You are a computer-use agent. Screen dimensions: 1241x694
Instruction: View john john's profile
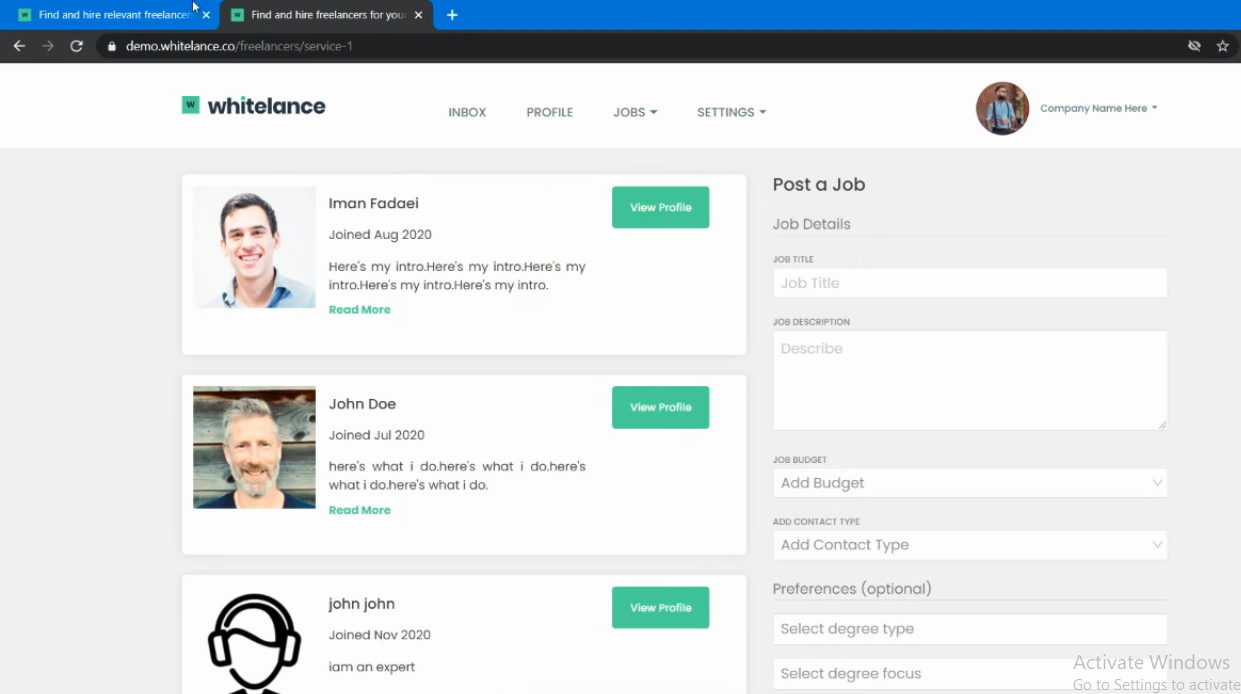tap(660, 607)
